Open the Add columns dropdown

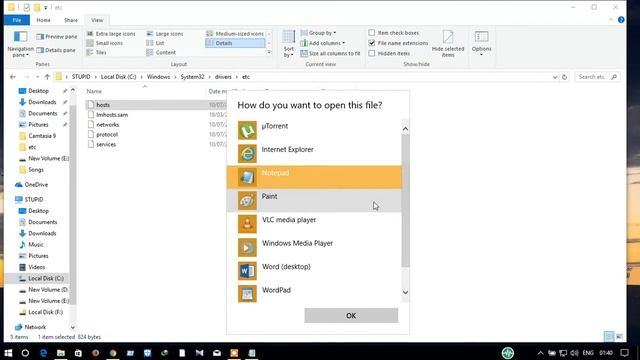[x=323, y=43]
